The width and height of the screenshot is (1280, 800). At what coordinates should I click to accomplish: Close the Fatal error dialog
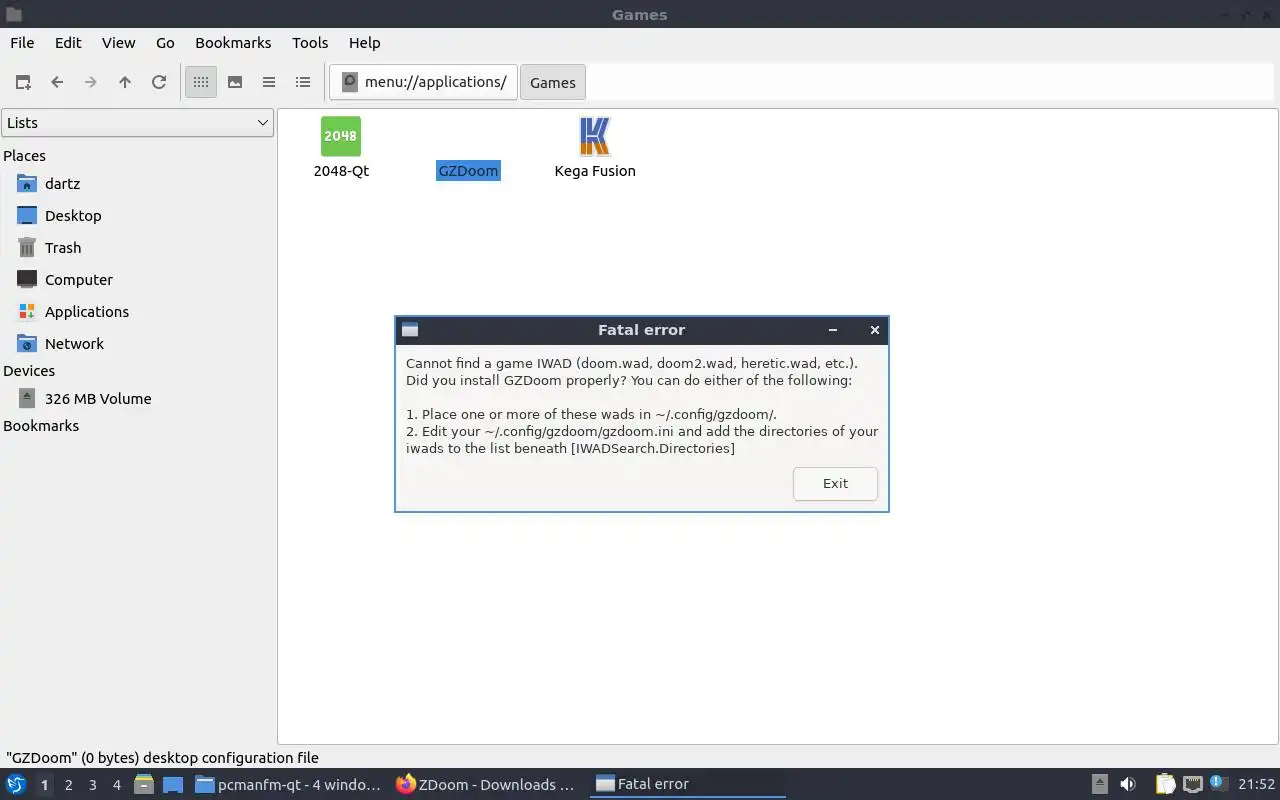pos(875,330)
